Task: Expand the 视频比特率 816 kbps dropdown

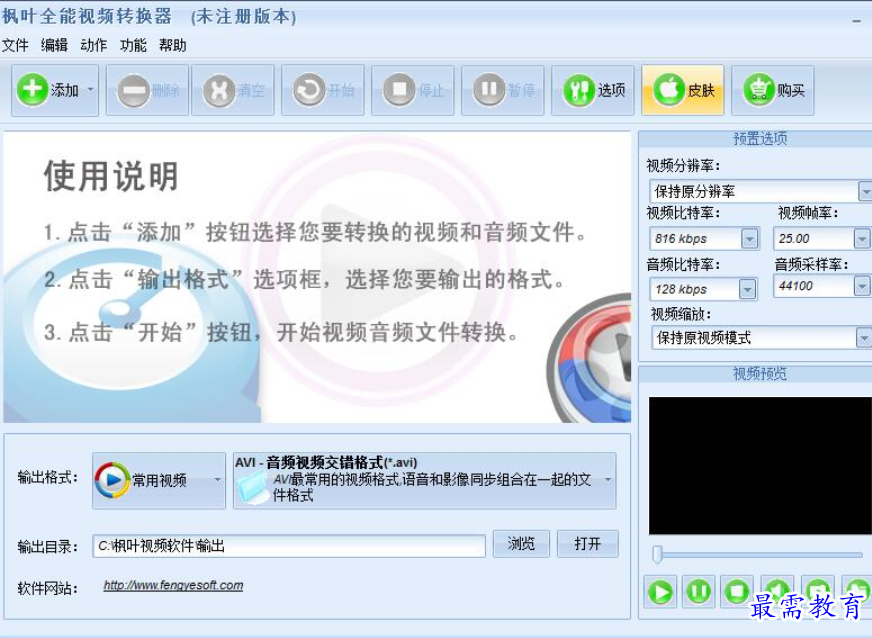Action: click(749, 239)
